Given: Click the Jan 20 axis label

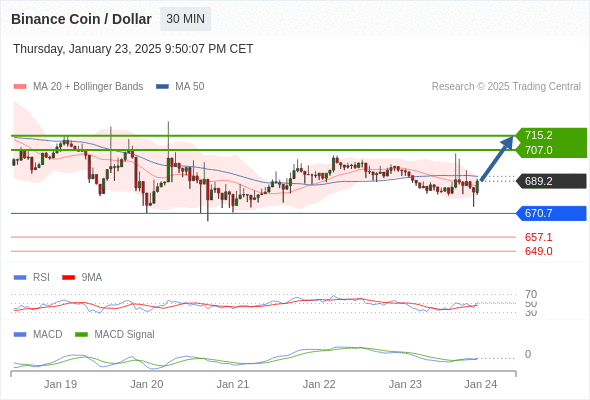Looking at the screenshot, I should point(147,384).
